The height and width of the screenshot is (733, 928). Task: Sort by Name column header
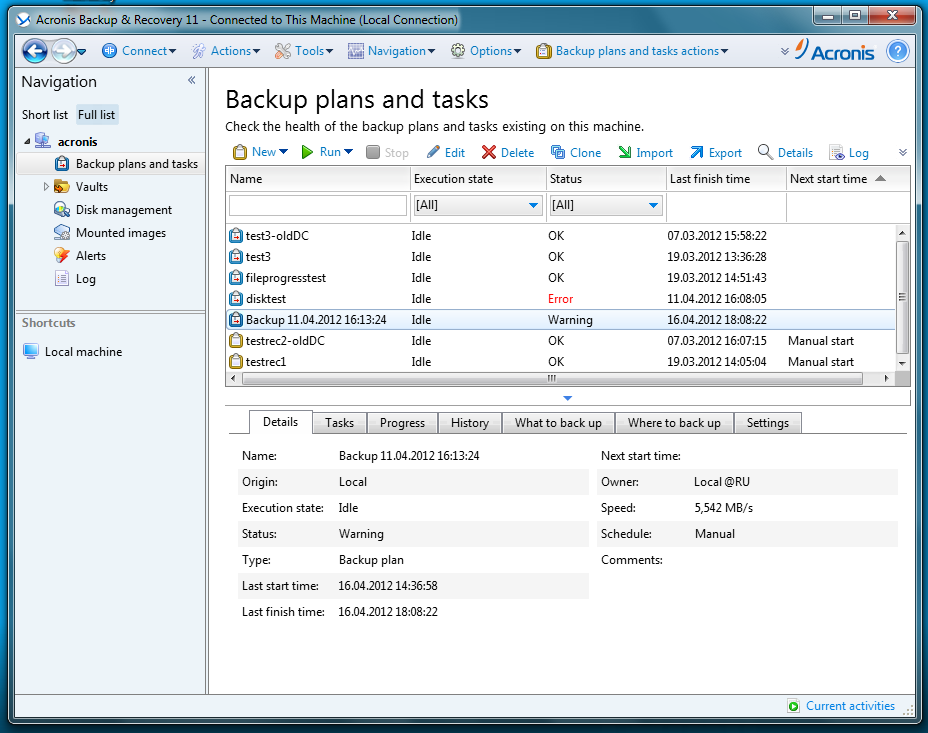pos(318,179)
